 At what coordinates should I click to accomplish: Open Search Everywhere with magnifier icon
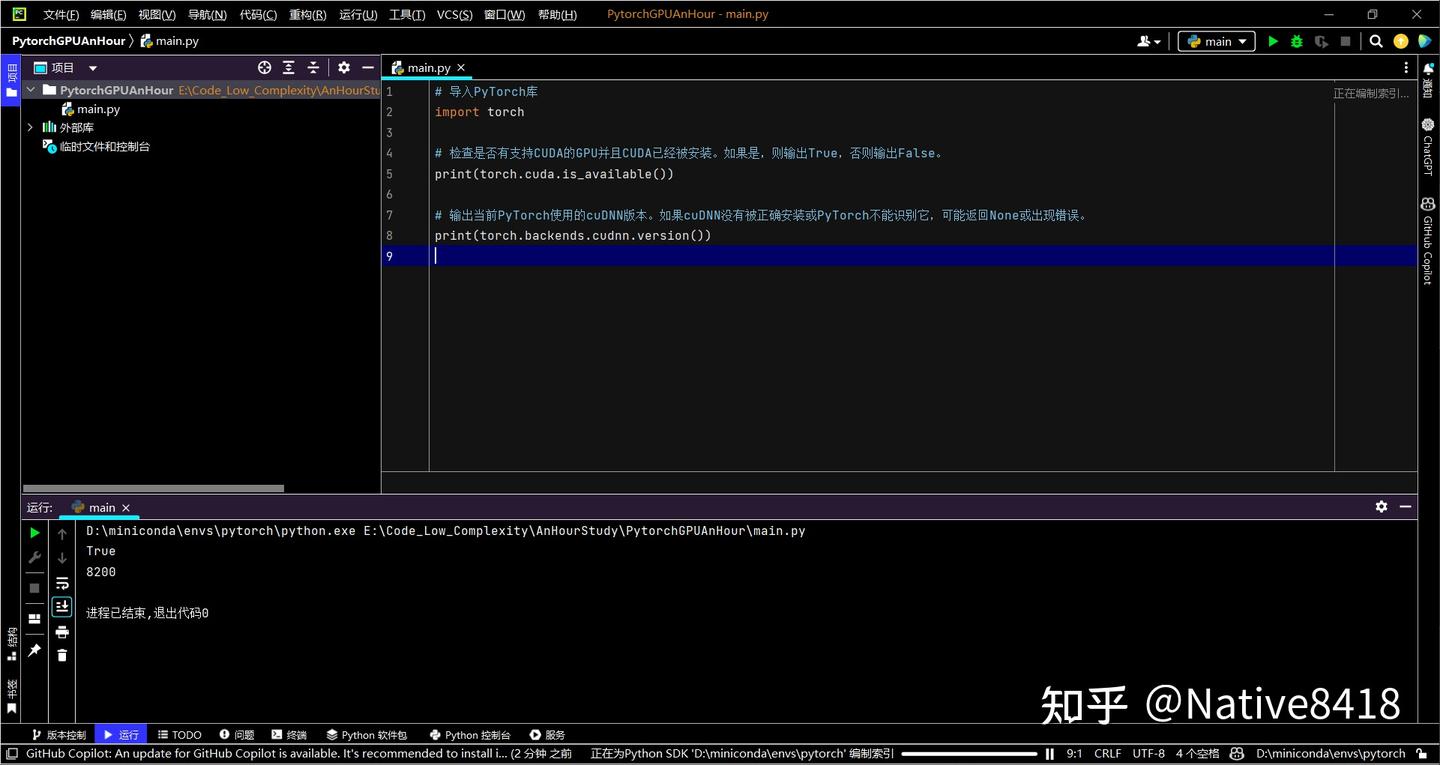pyautogui.click(x=1375, y=41)
